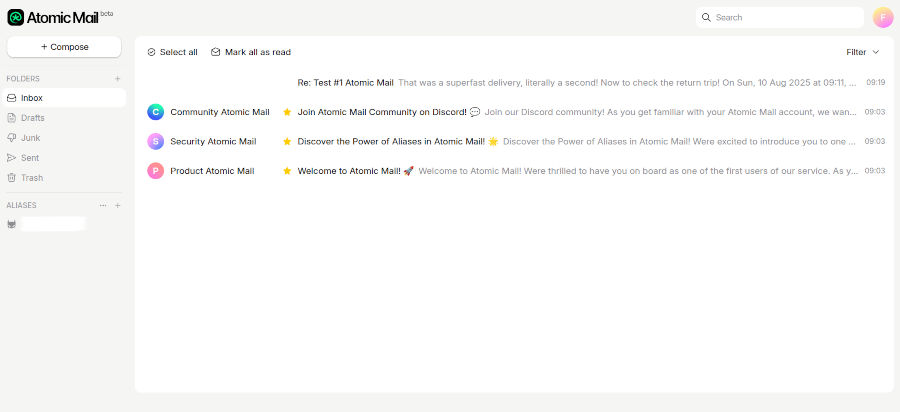Click the Community Atomic Mail sender name
This screenshot has width=900, height=412.
click(x=220, y=112)
